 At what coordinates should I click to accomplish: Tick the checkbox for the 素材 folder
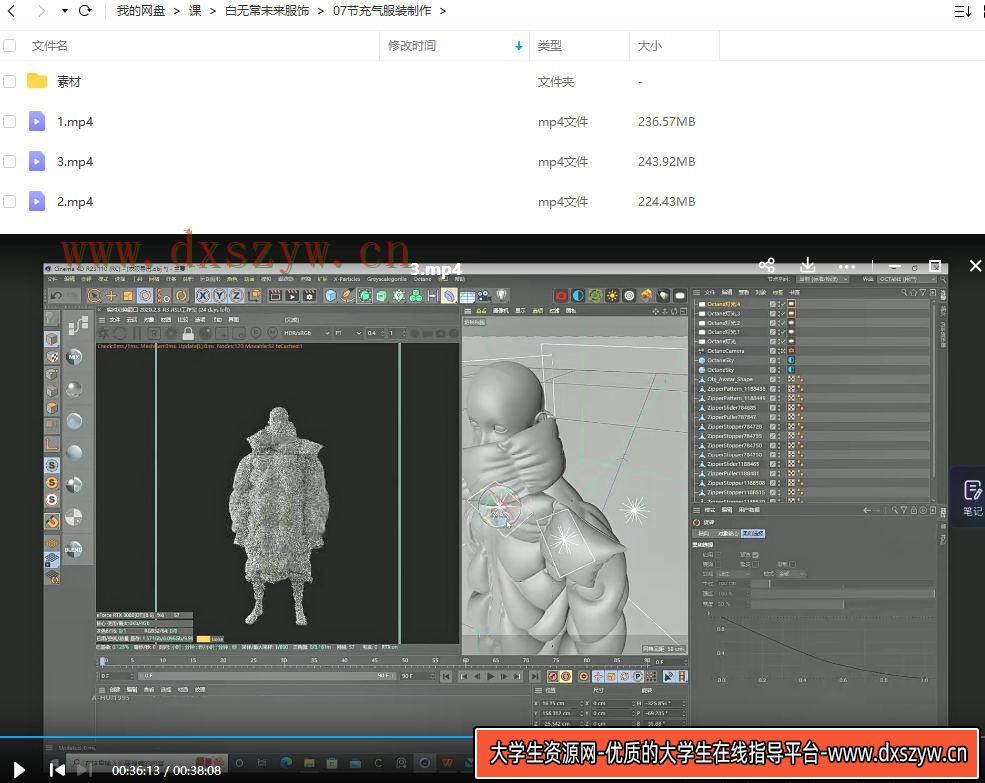pos(9,81)
